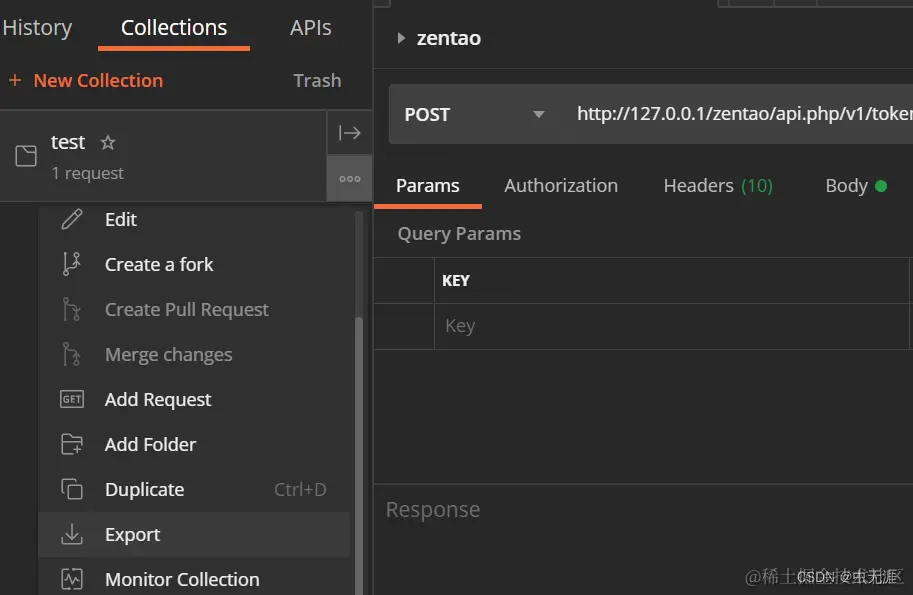913x595 pixels.
Task: Click the Key input field in Query Params
Action: click(671, 326)
